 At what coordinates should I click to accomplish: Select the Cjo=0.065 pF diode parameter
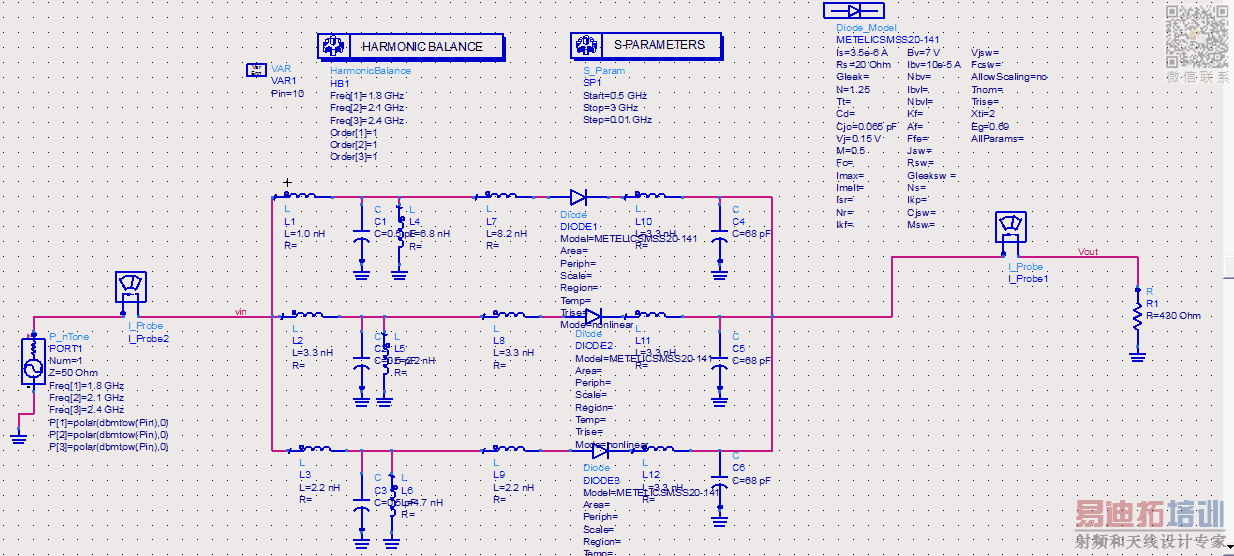coord(866,126)
